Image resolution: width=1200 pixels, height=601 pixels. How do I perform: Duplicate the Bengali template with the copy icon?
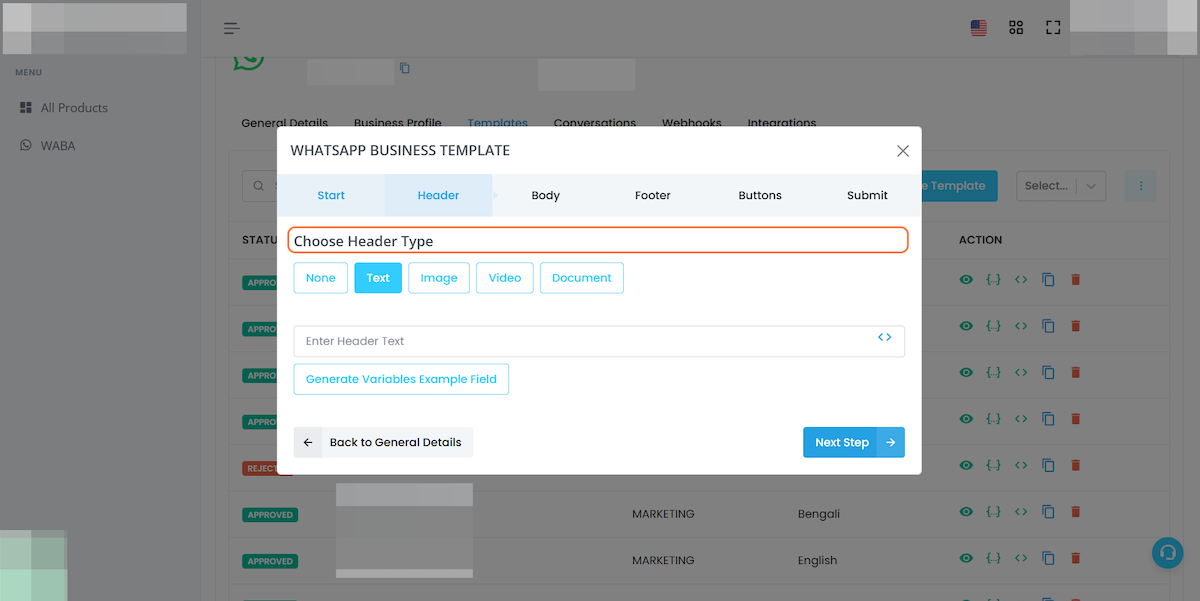1048,512
